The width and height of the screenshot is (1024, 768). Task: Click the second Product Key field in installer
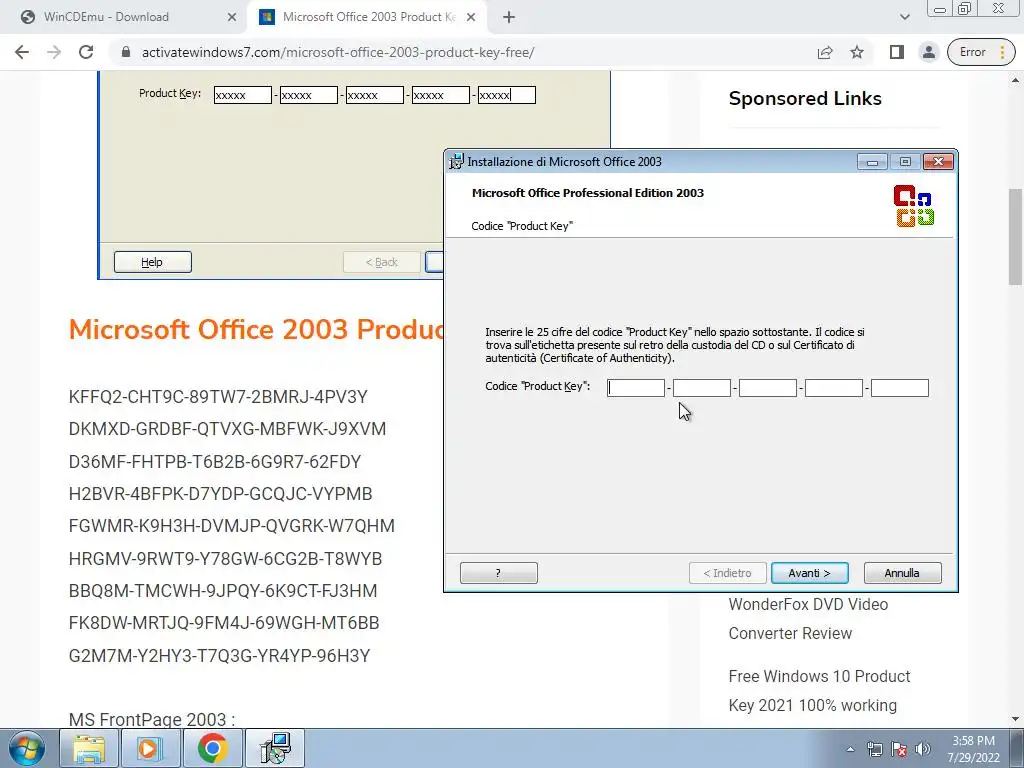[x=702, y=388]
